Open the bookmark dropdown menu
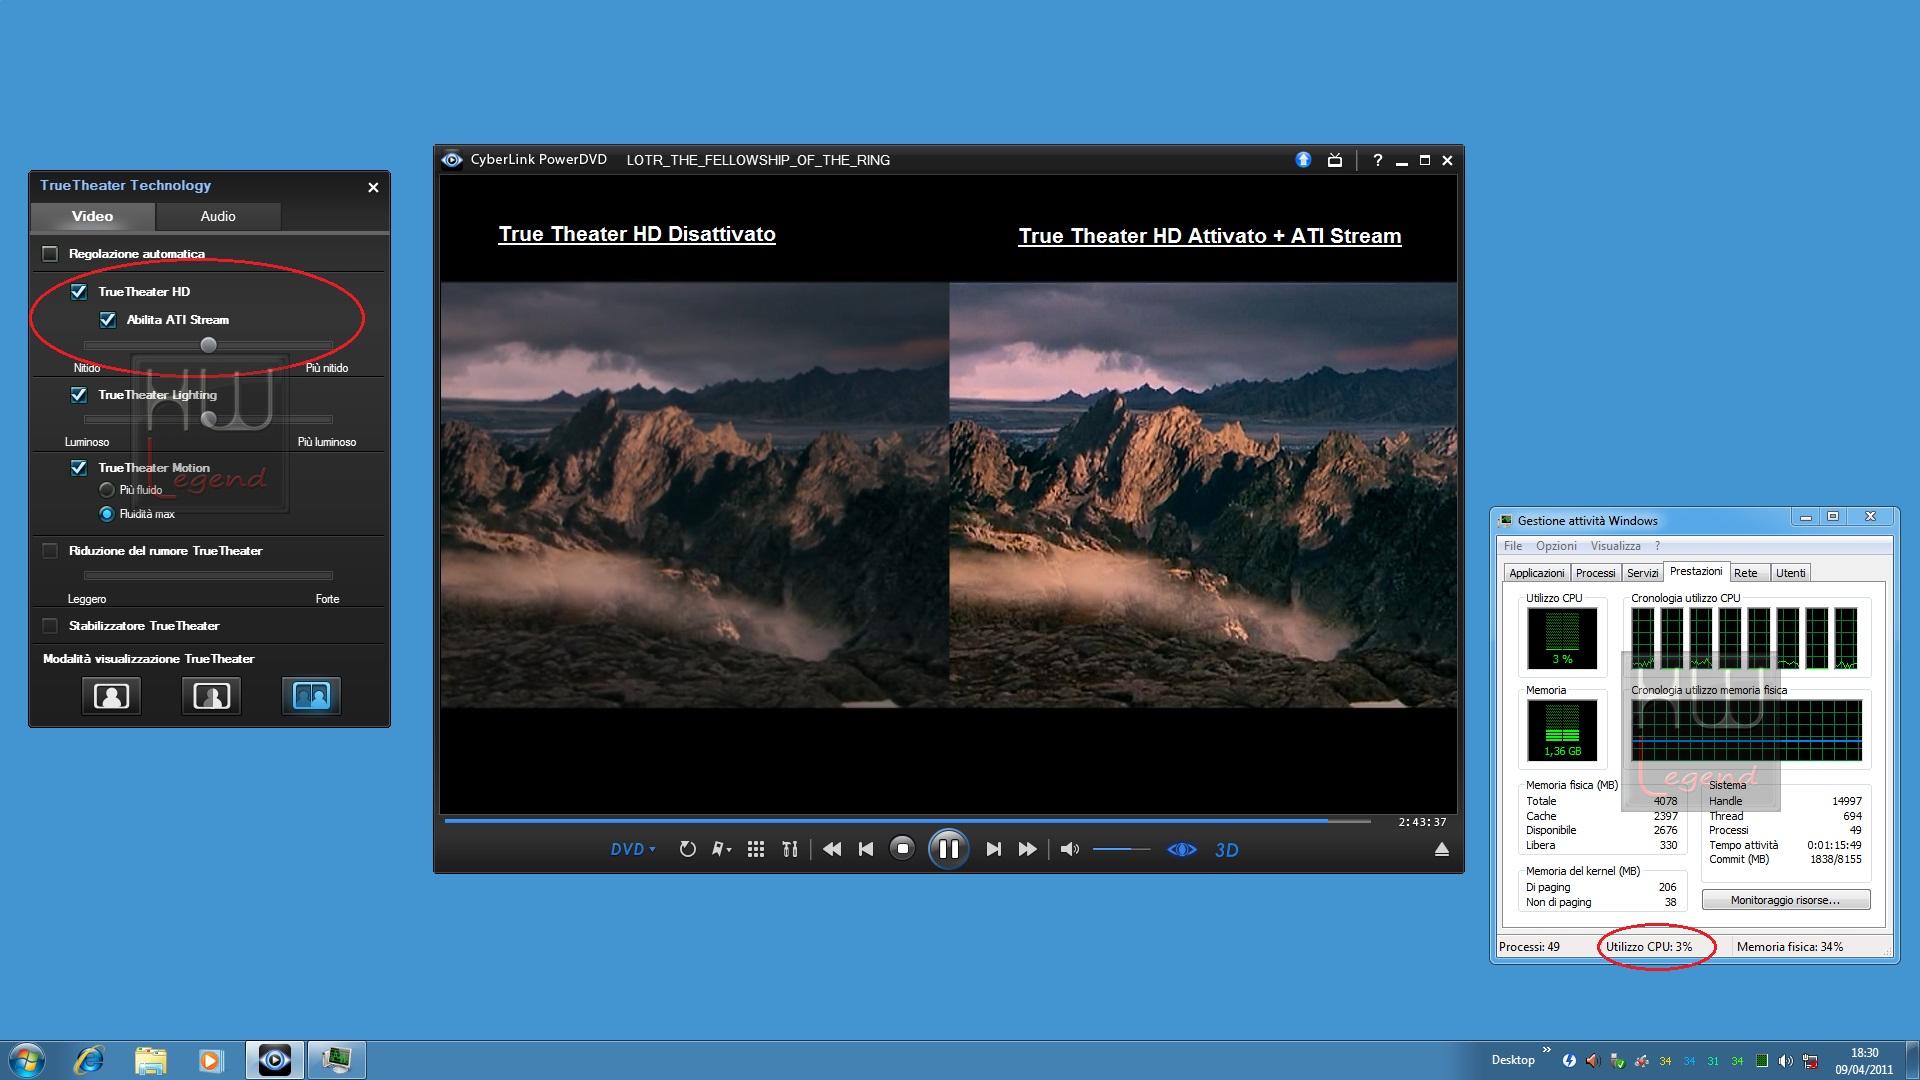Viewport: 1920px width, 1080px height. tap(721, 849)
